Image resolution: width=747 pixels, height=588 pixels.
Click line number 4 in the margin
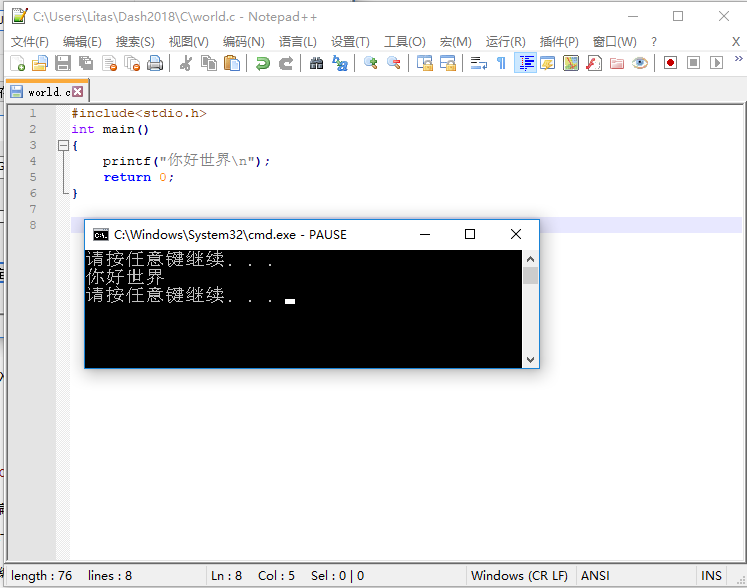33,161
